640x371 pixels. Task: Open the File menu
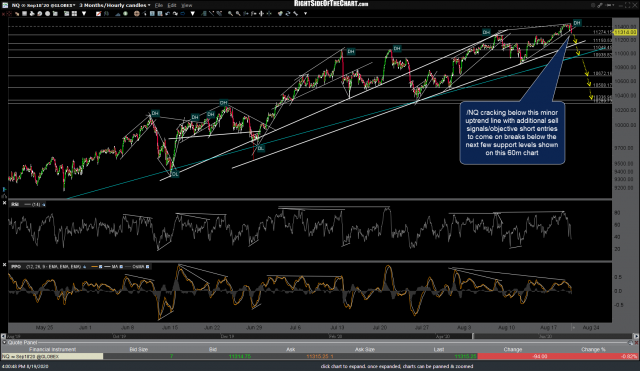(159, 5)
